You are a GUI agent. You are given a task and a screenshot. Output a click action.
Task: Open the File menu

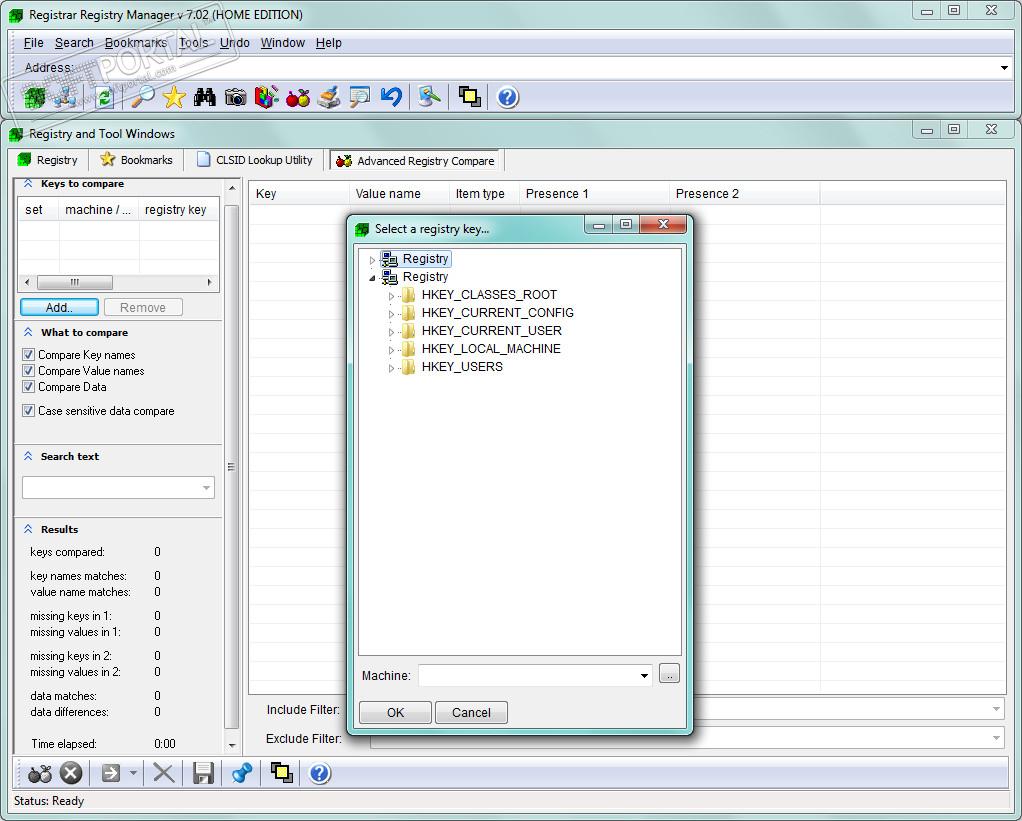(x=33, y=43)
